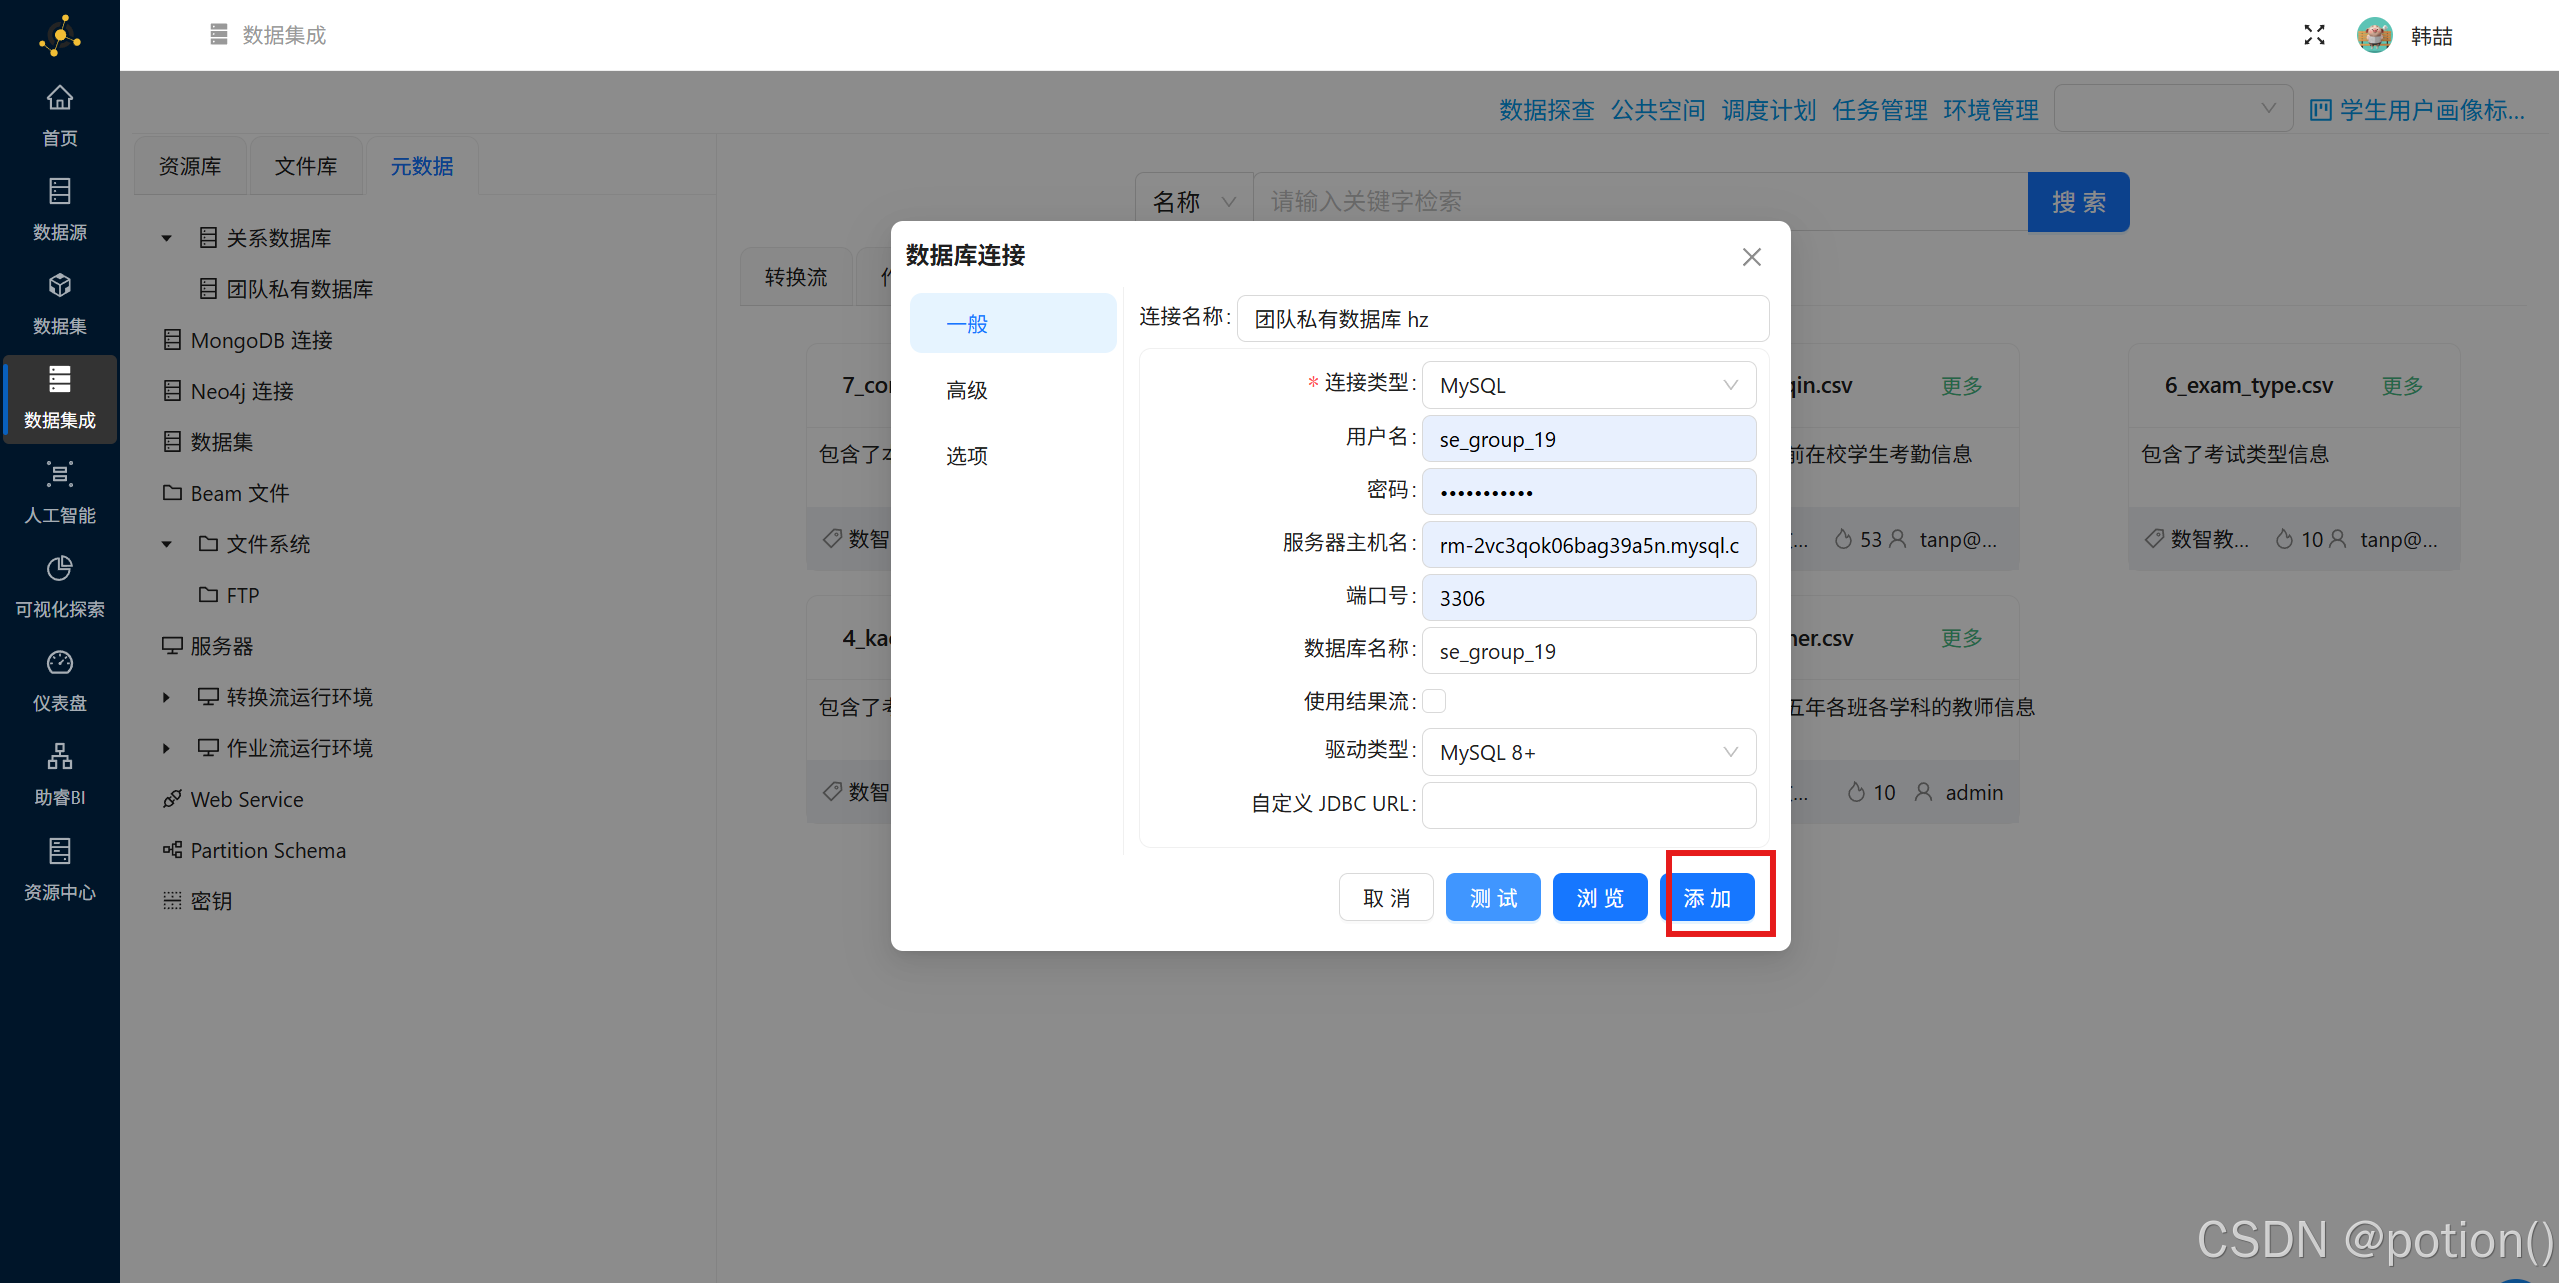Click into the 端口号 input field
This screenshot has height=1283, width=2559.
[1588, 598]
